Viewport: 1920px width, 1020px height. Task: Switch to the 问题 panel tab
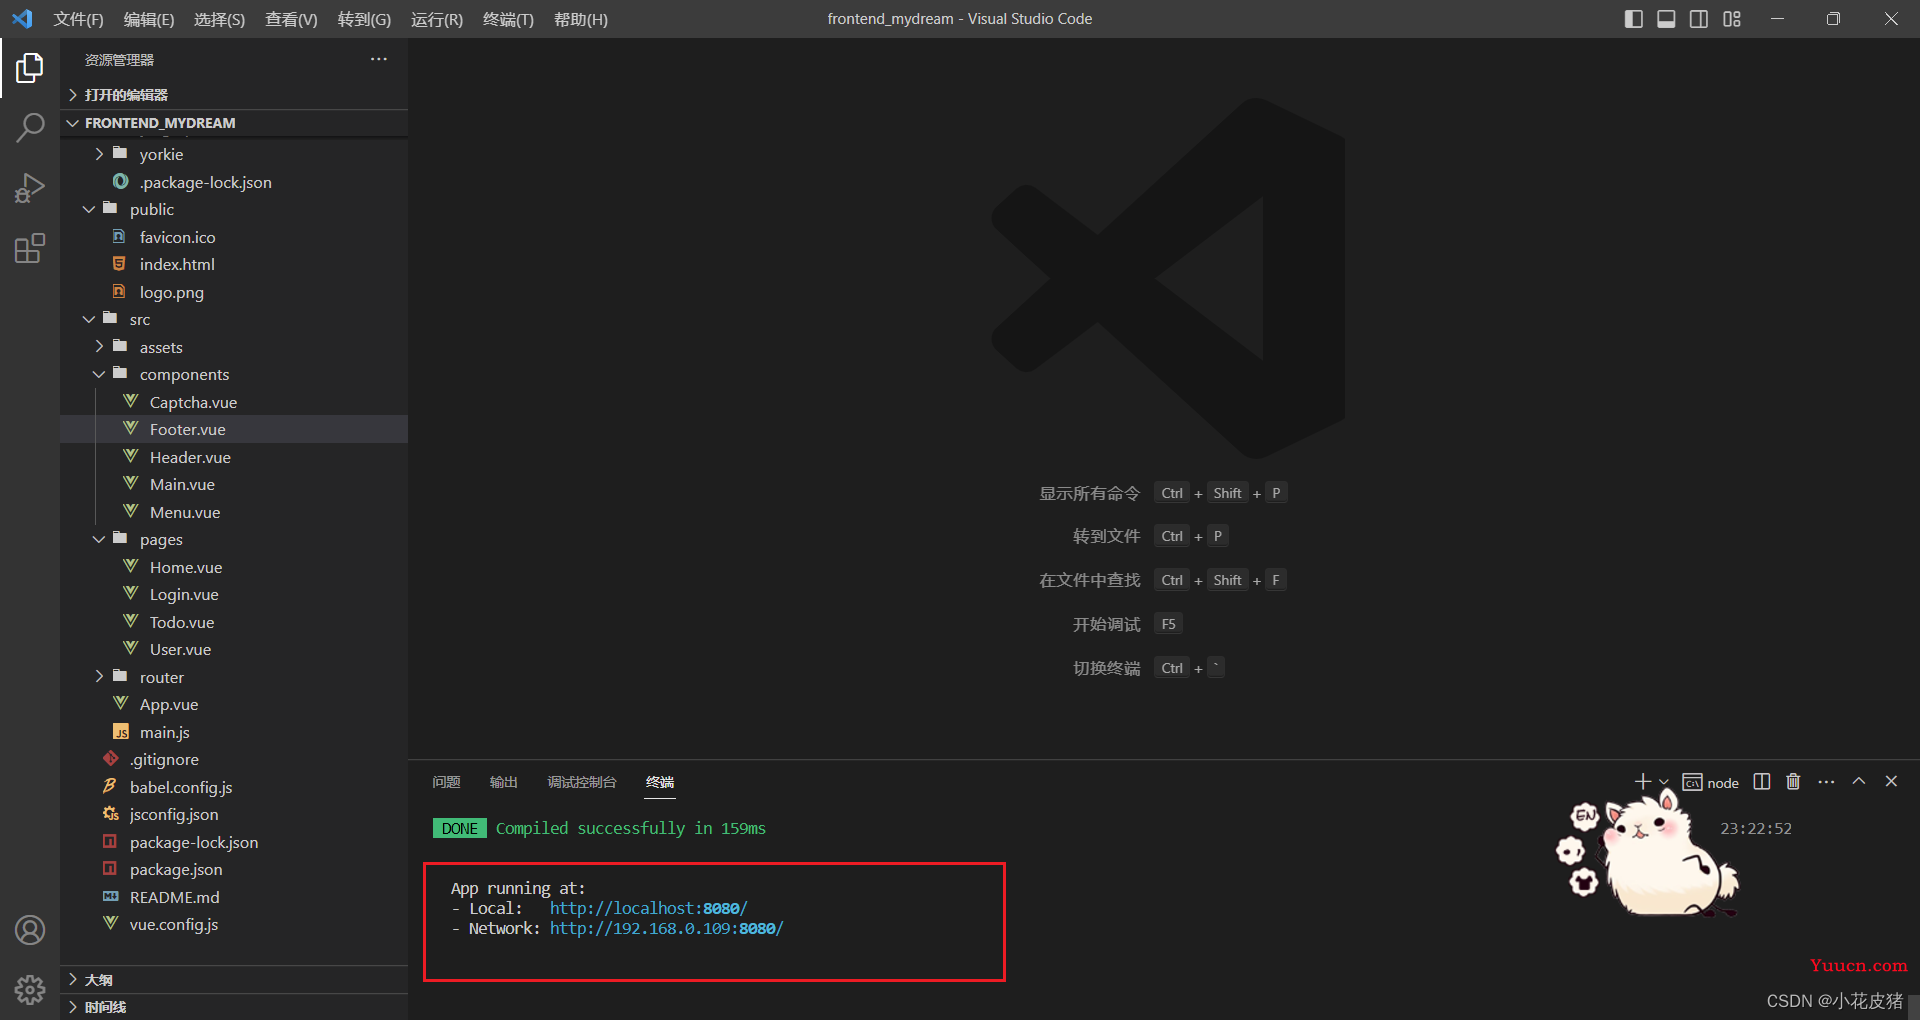coord(446,782)
